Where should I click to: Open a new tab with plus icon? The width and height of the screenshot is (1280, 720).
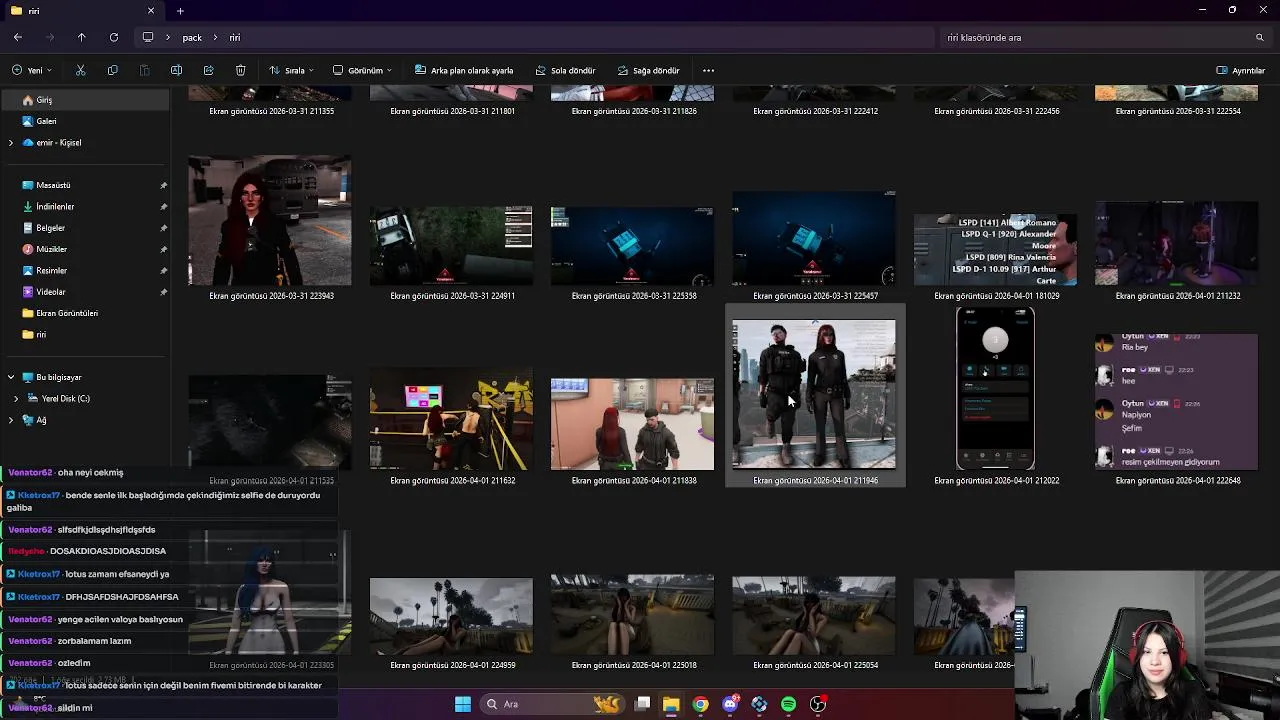click(180, 11)
